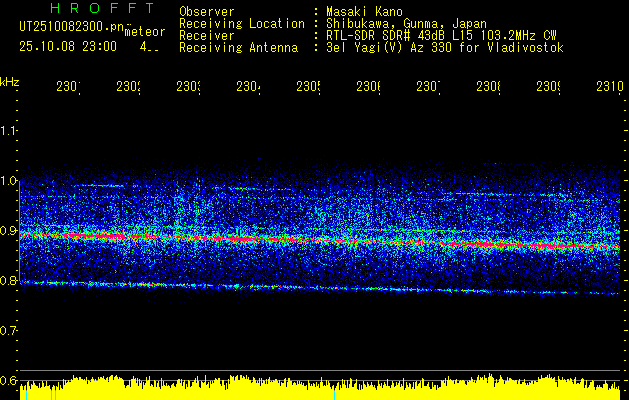Select the observer name Masaki Kano

[364, 12]
